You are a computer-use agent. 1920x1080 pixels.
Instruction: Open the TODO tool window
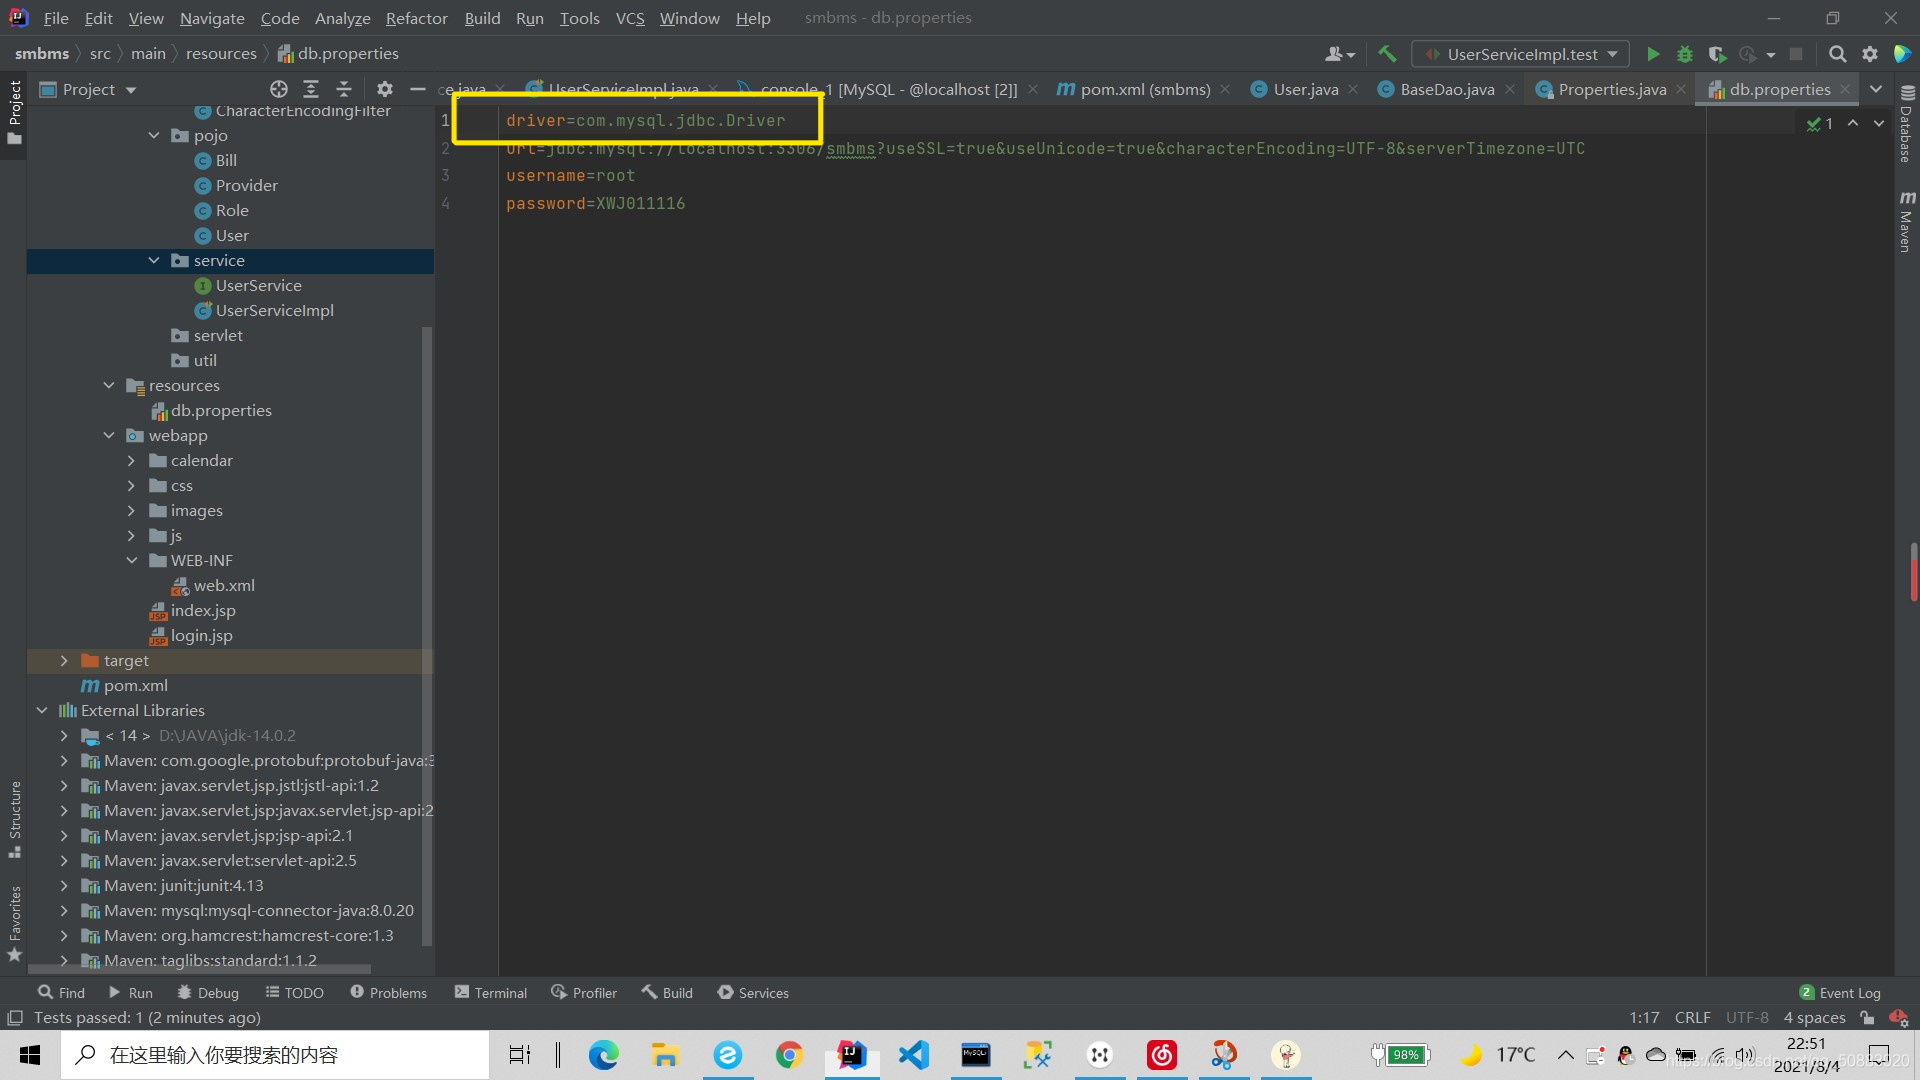coord(294,992)
